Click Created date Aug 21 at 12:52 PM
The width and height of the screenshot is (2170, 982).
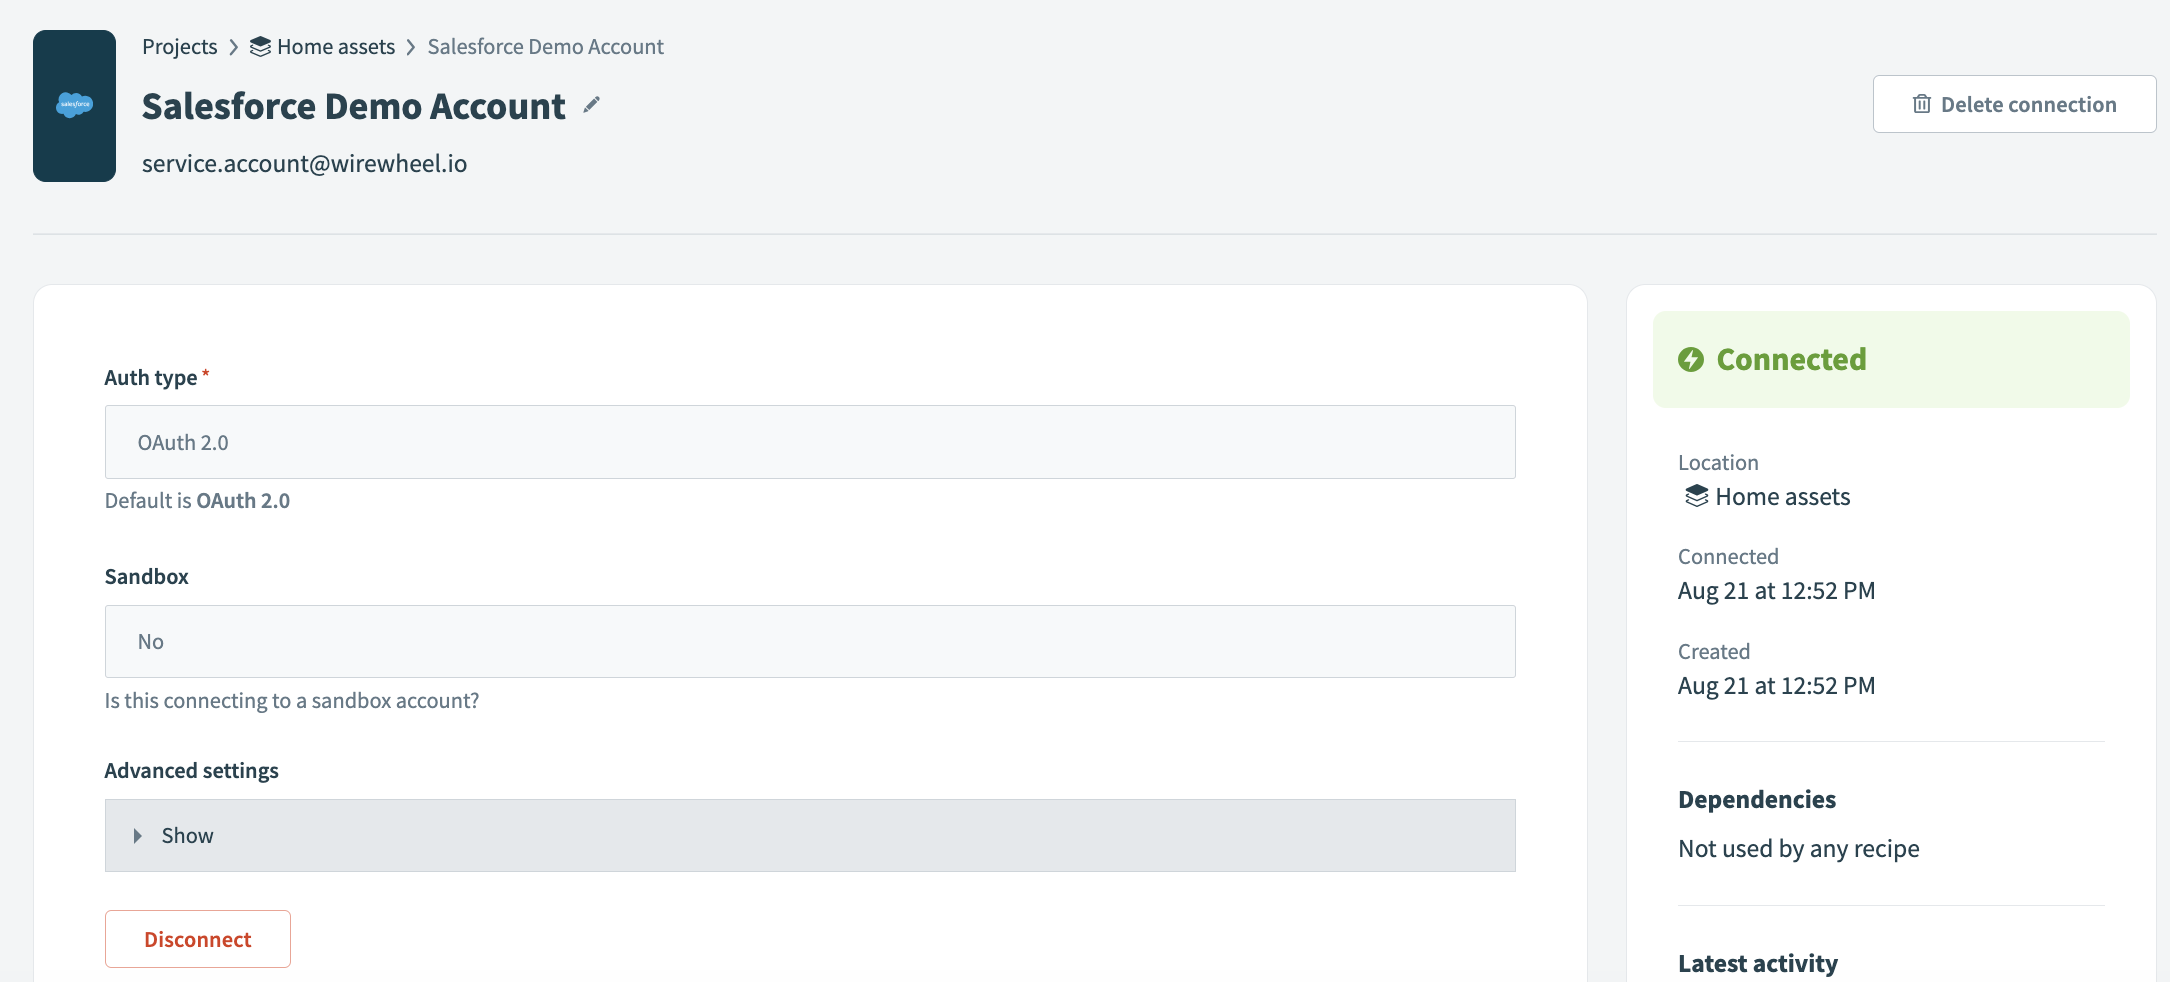[x=1776, y=686]
